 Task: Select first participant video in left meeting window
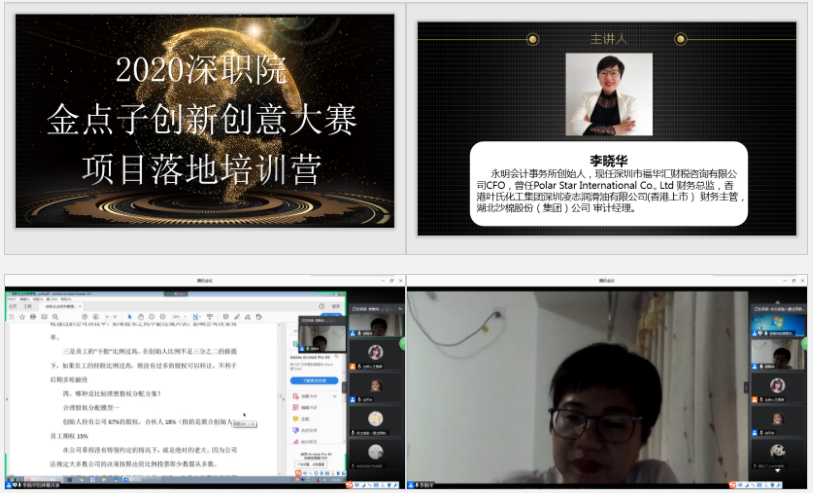click(x=376, y=325)
